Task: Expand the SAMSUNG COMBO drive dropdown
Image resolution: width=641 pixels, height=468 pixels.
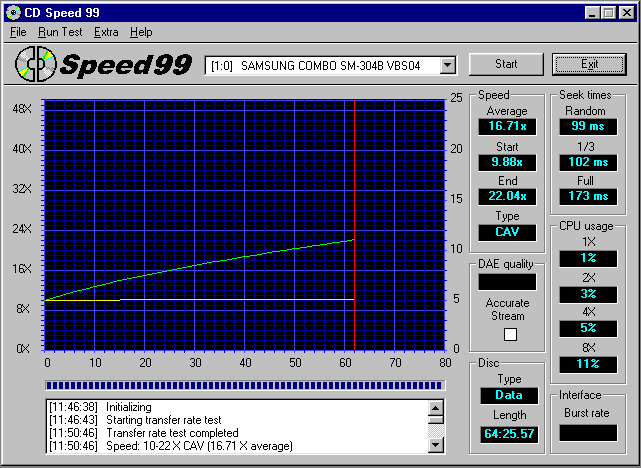Action: coord(447,65)
